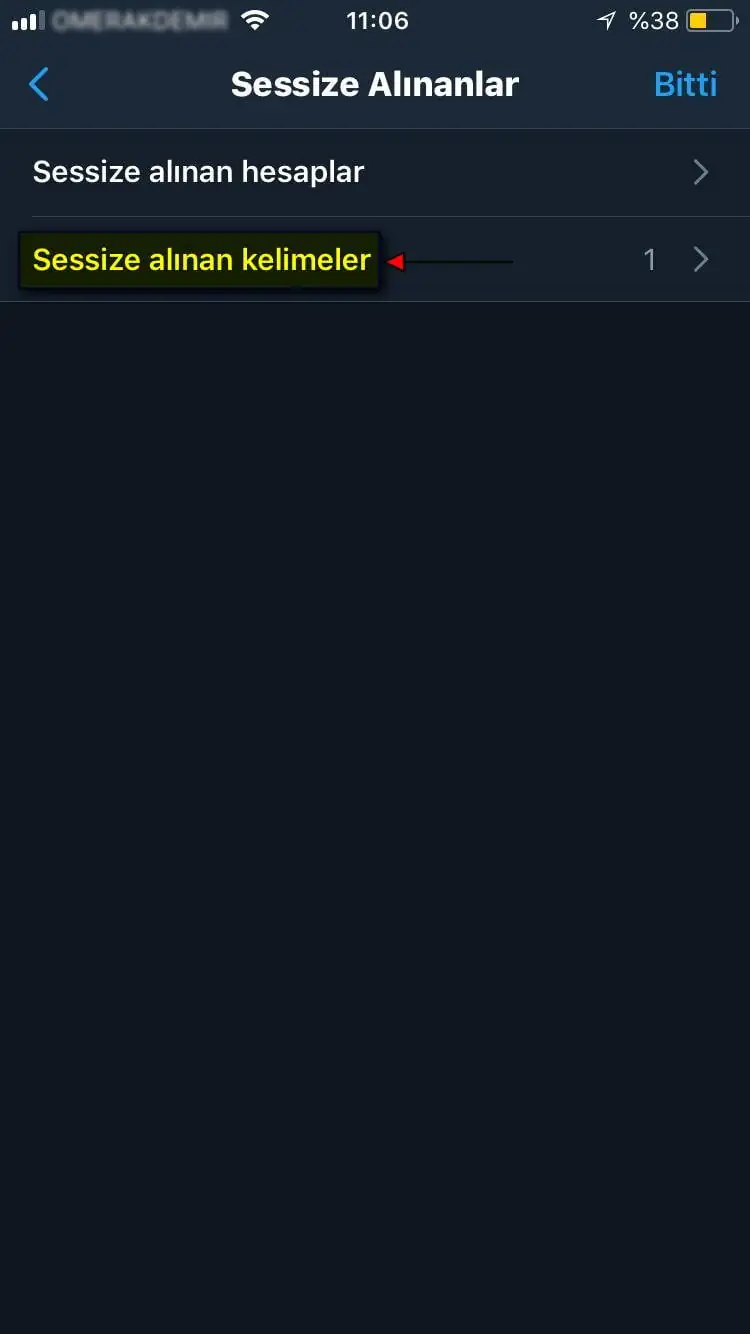The width and height of the screenshot is (750, 1334).
Task: Tap the Wi-Fi status icon
Action: 257,20
